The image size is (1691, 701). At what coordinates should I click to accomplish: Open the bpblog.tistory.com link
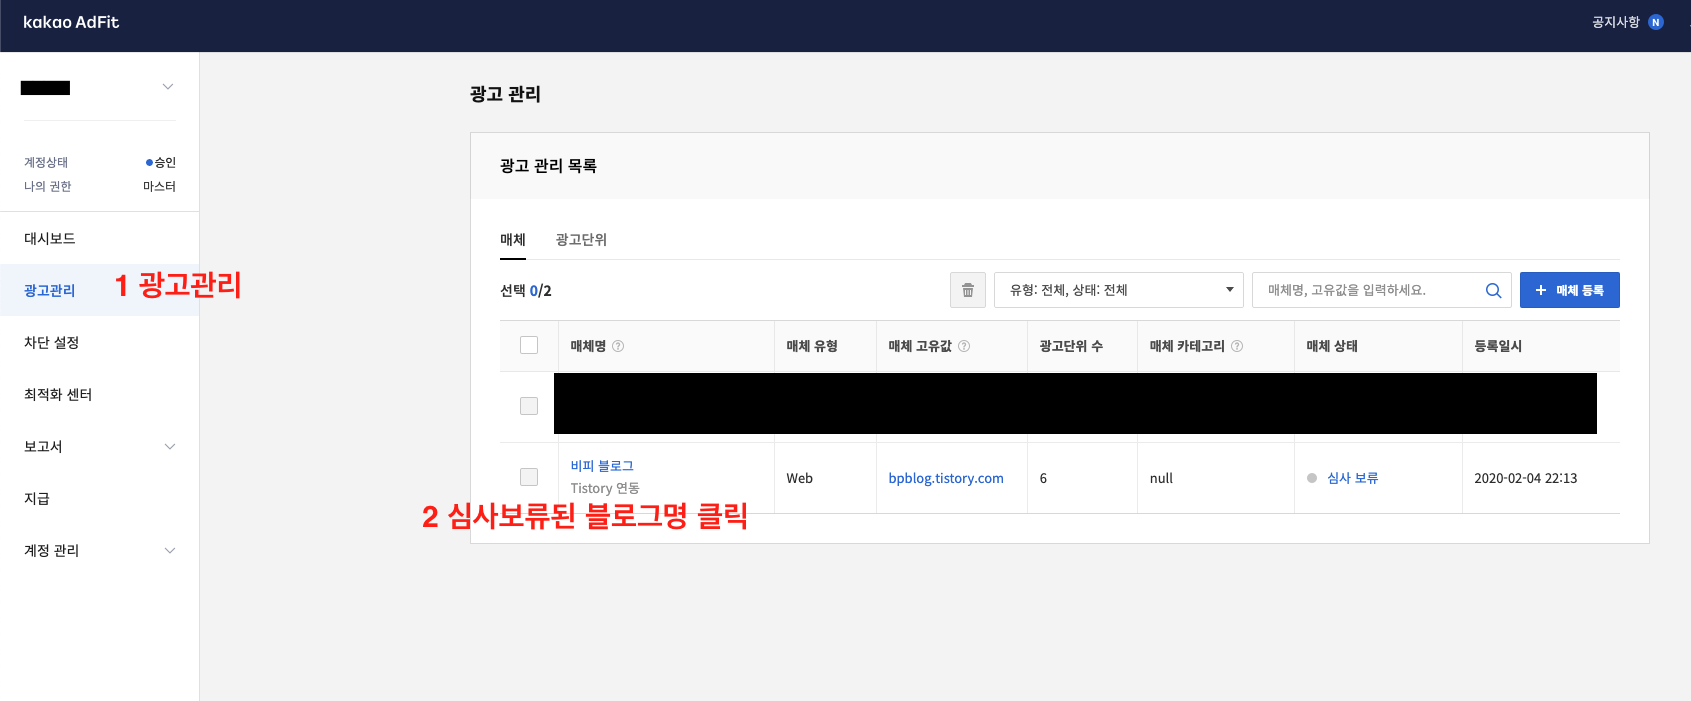(946, 478)
